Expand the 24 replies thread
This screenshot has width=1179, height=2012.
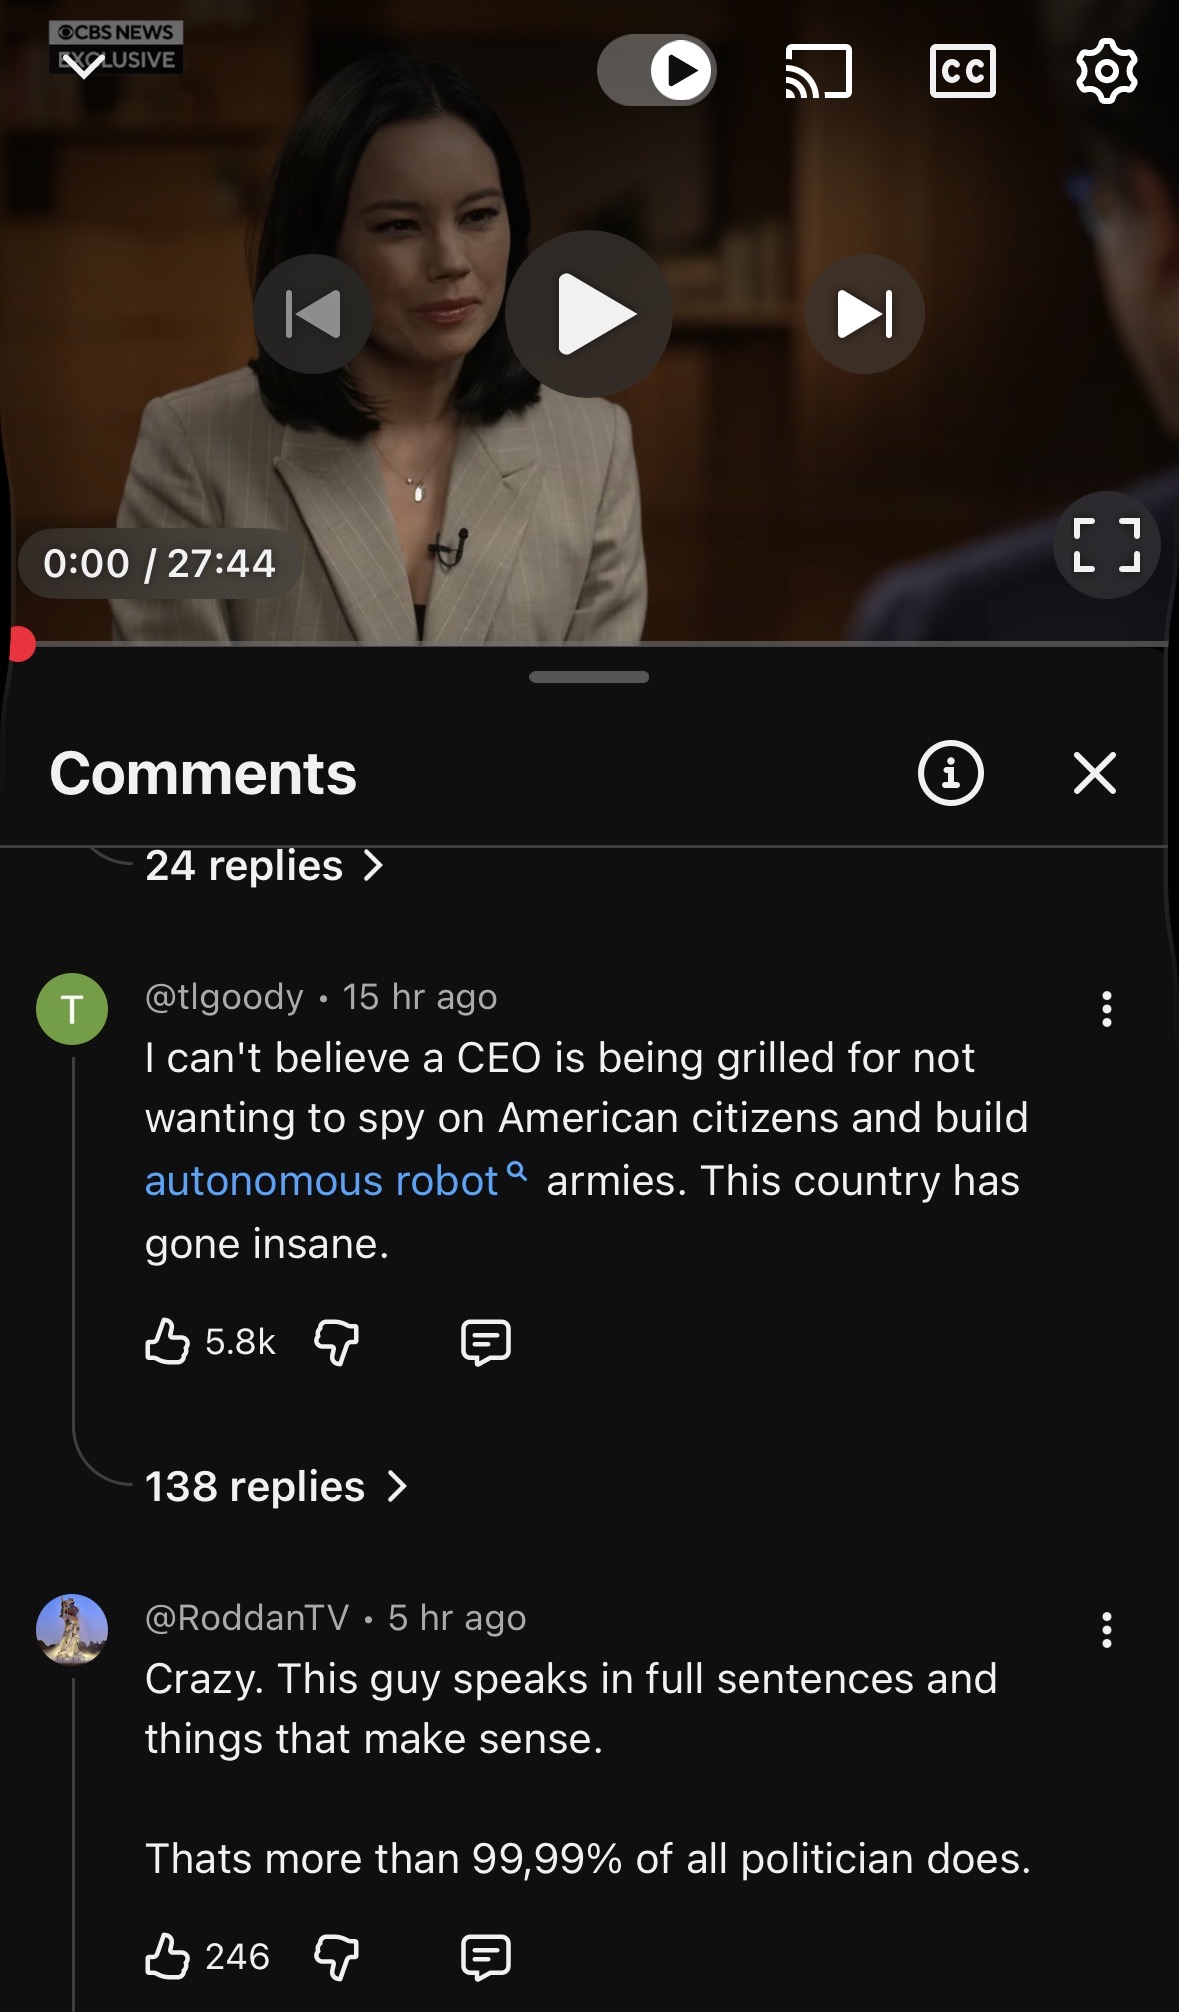click(264, 866)
